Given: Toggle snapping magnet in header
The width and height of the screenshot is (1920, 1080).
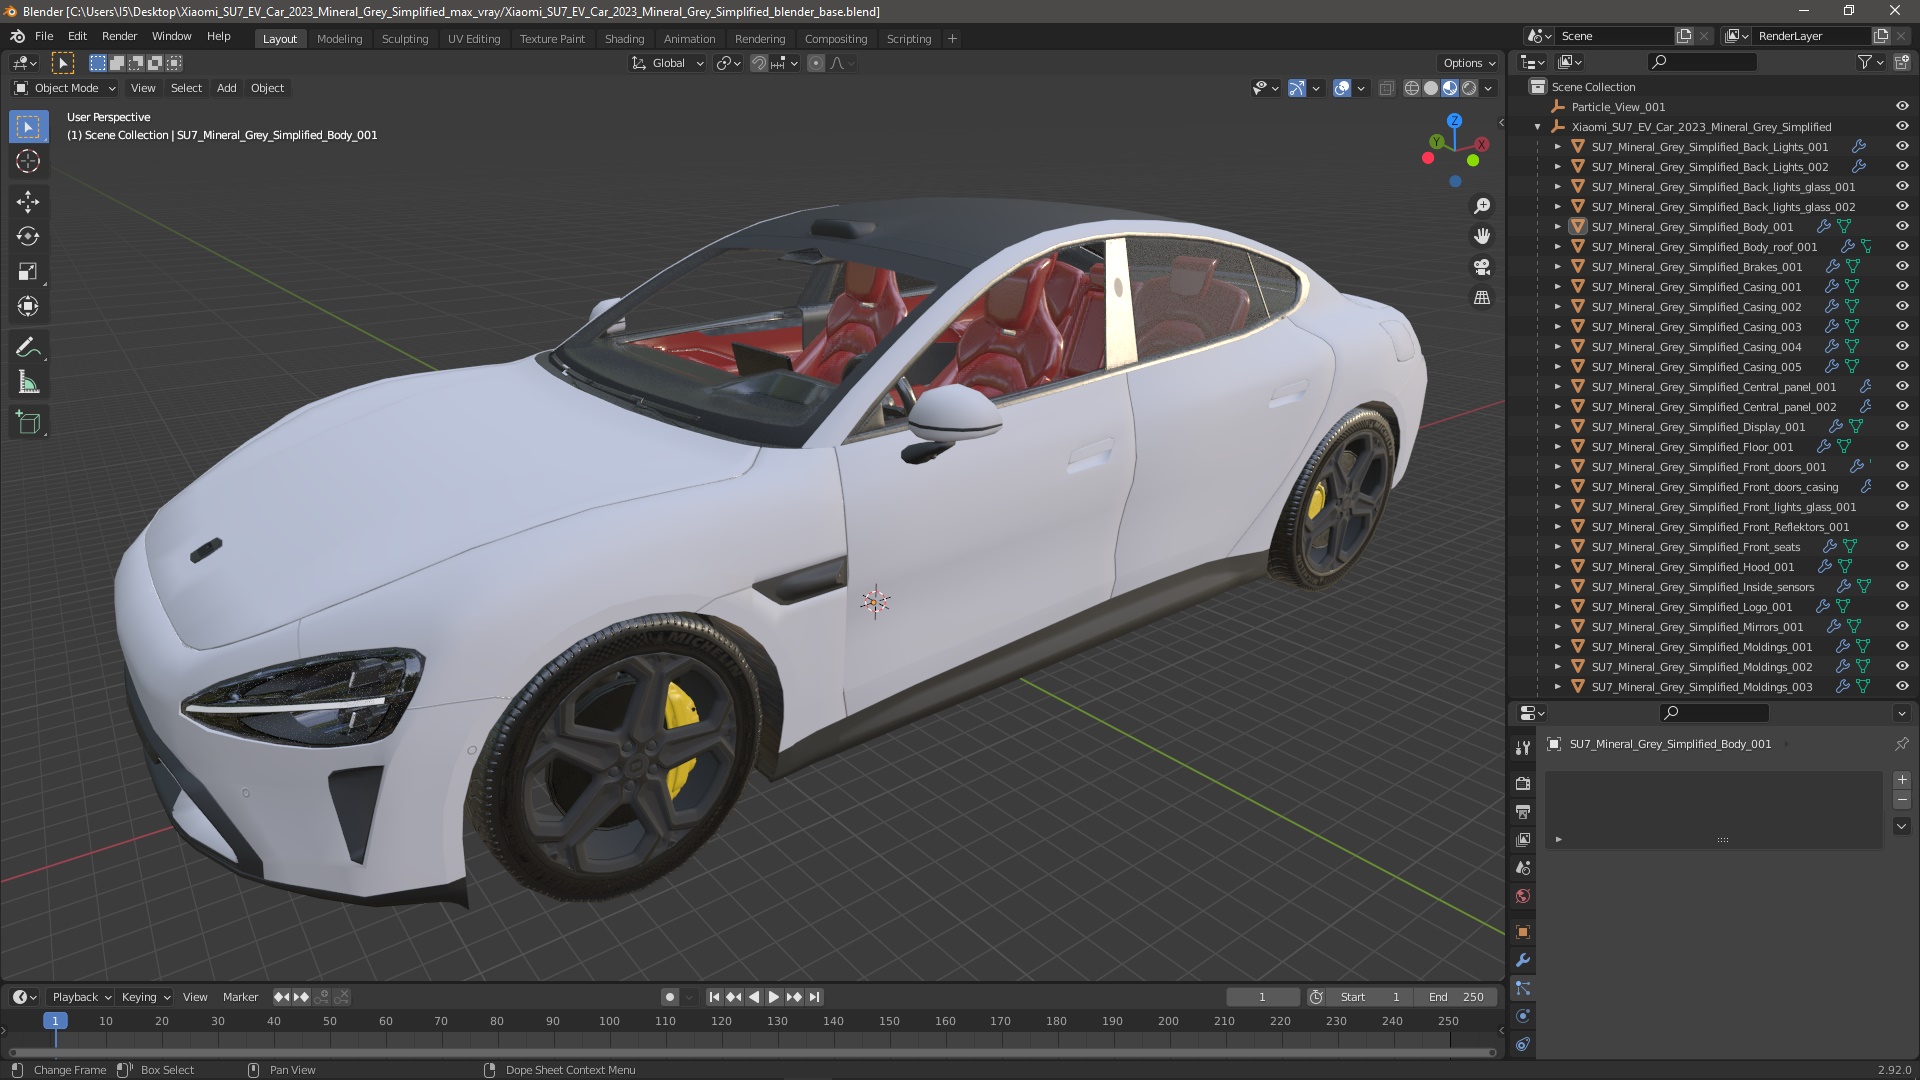Looking at the screenshot, I should (x=759, y=63).
